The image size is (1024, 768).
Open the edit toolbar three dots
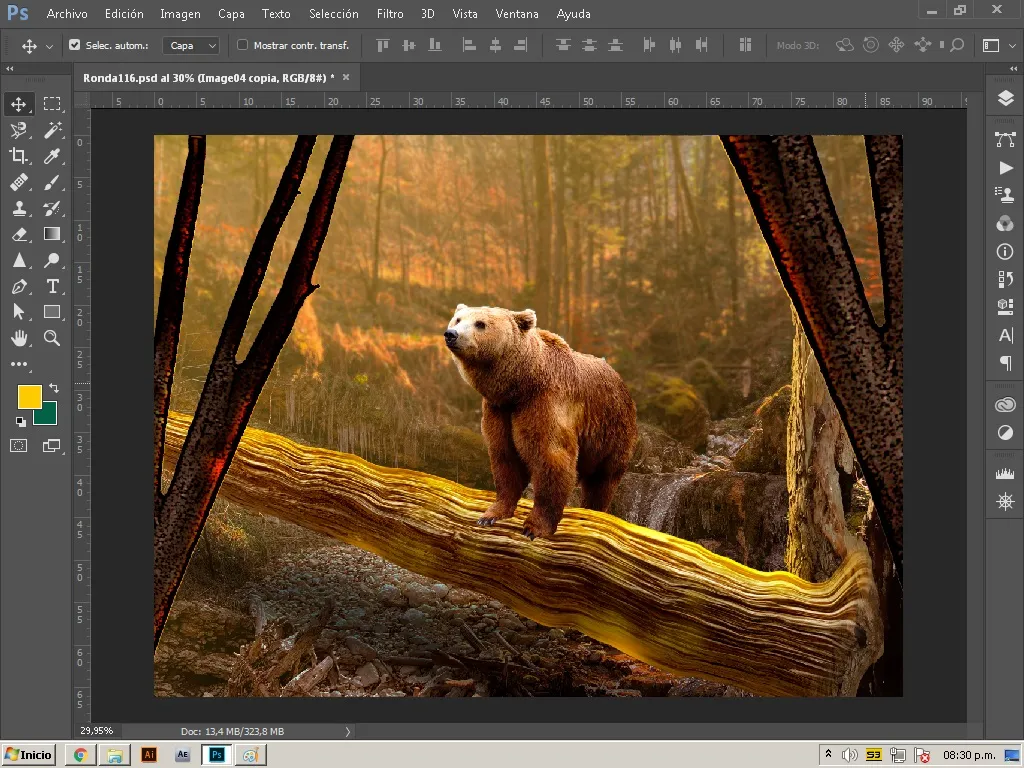(18, 364)
